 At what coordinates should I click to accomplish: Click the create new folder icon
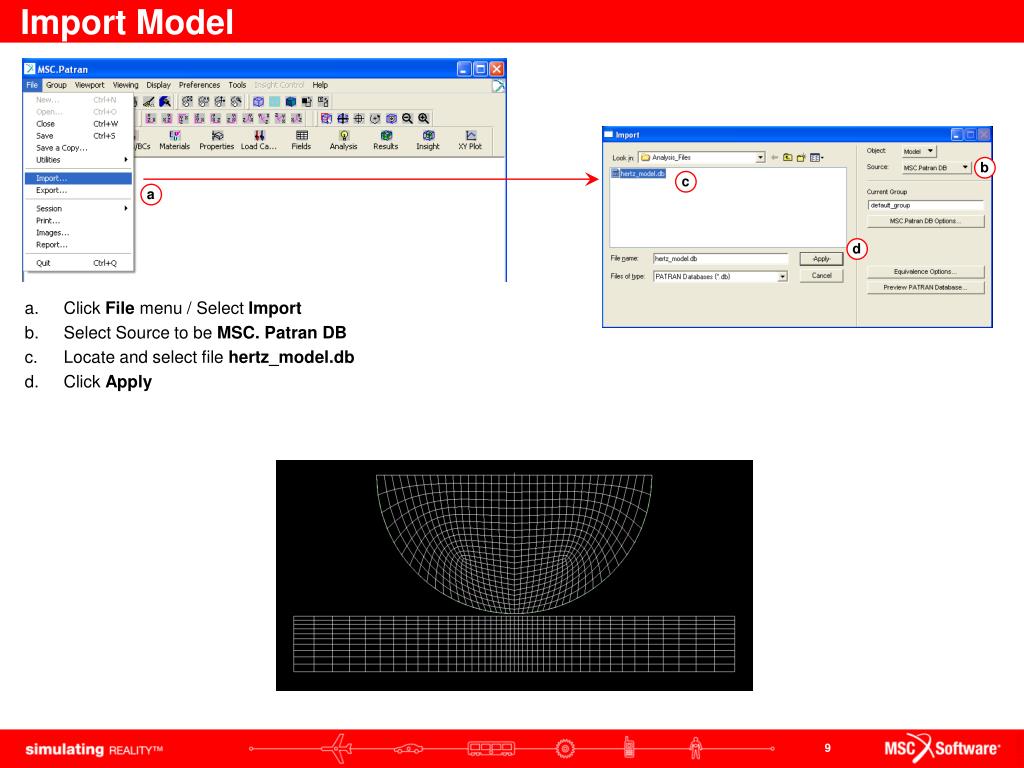(x=801, y=157)
